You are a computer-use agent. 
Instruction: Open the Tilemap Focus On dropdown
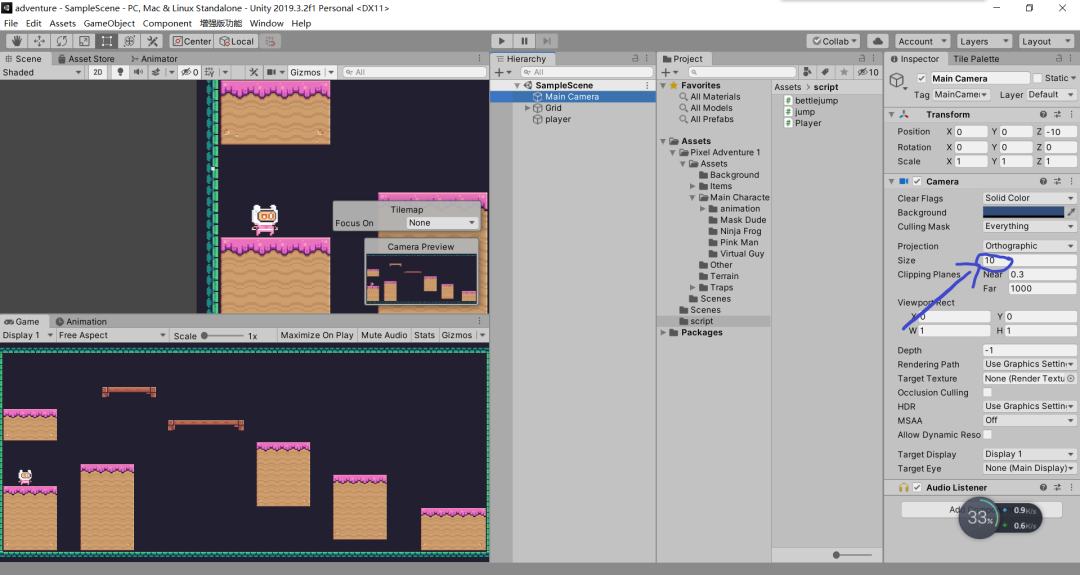(442, 223)
